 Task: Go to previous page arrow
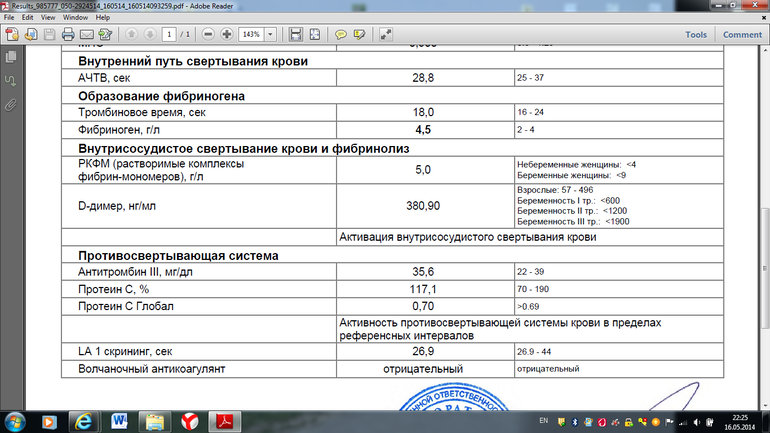tap(131, 34)
